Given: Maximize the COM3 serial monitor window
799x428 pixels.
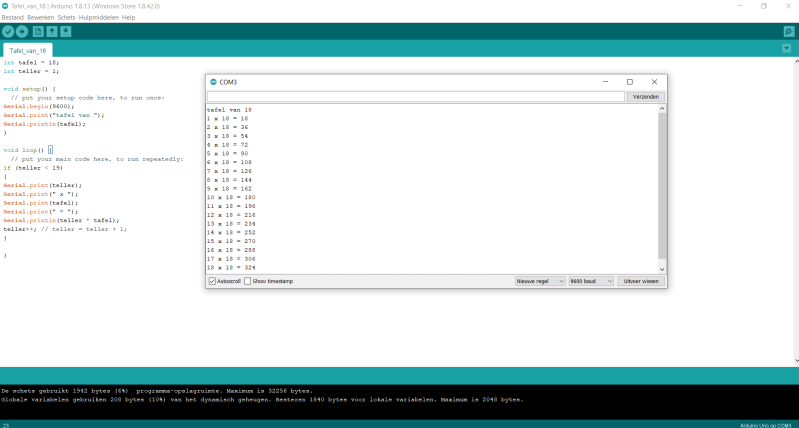Looking at the screenshot, I should point(629,82).
